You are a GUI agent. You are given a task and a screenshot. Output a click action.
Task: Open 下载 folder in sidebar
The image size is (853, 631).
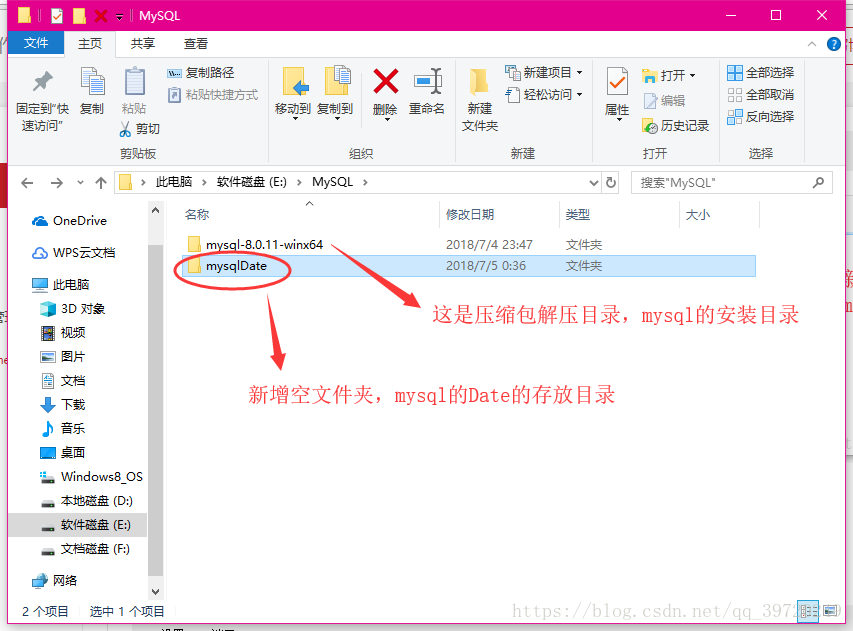63,405
